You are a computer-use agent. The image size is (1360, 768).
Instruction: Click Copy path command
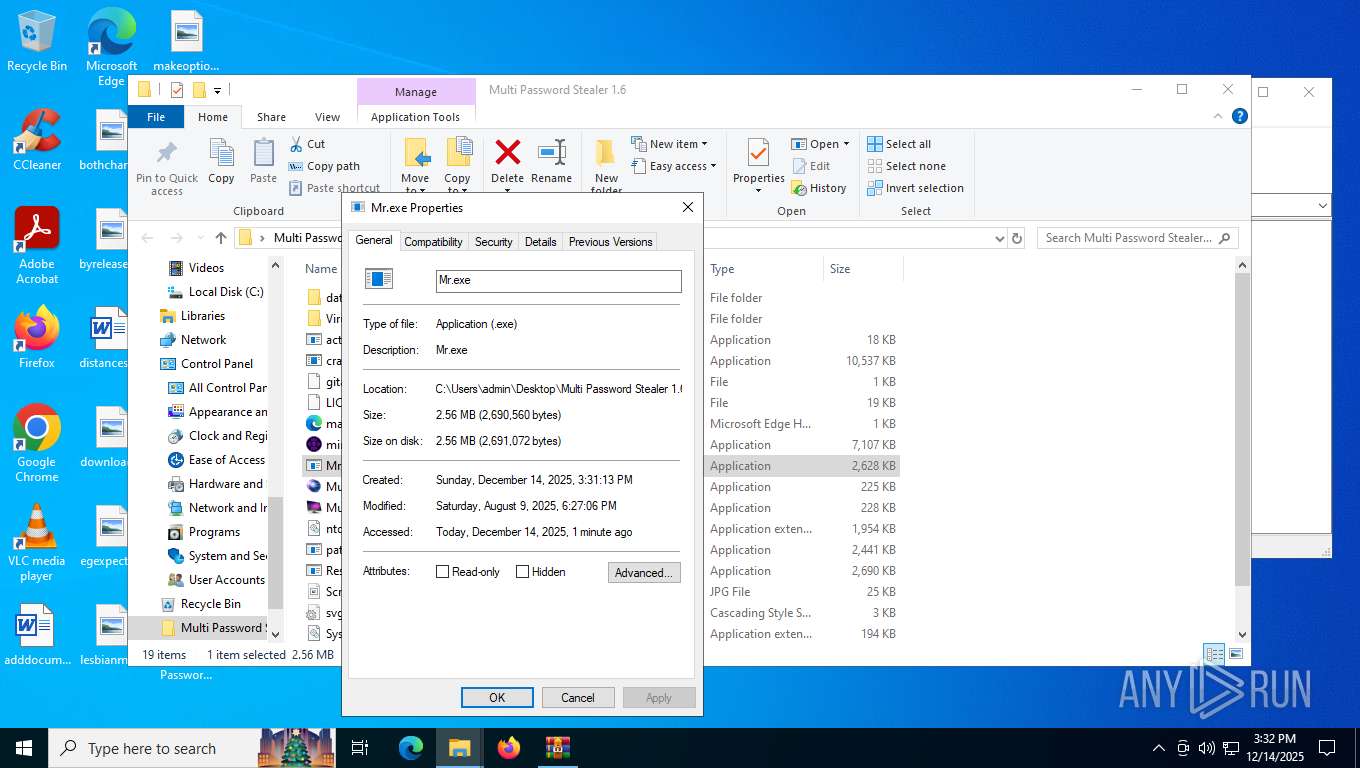(324, 166)
